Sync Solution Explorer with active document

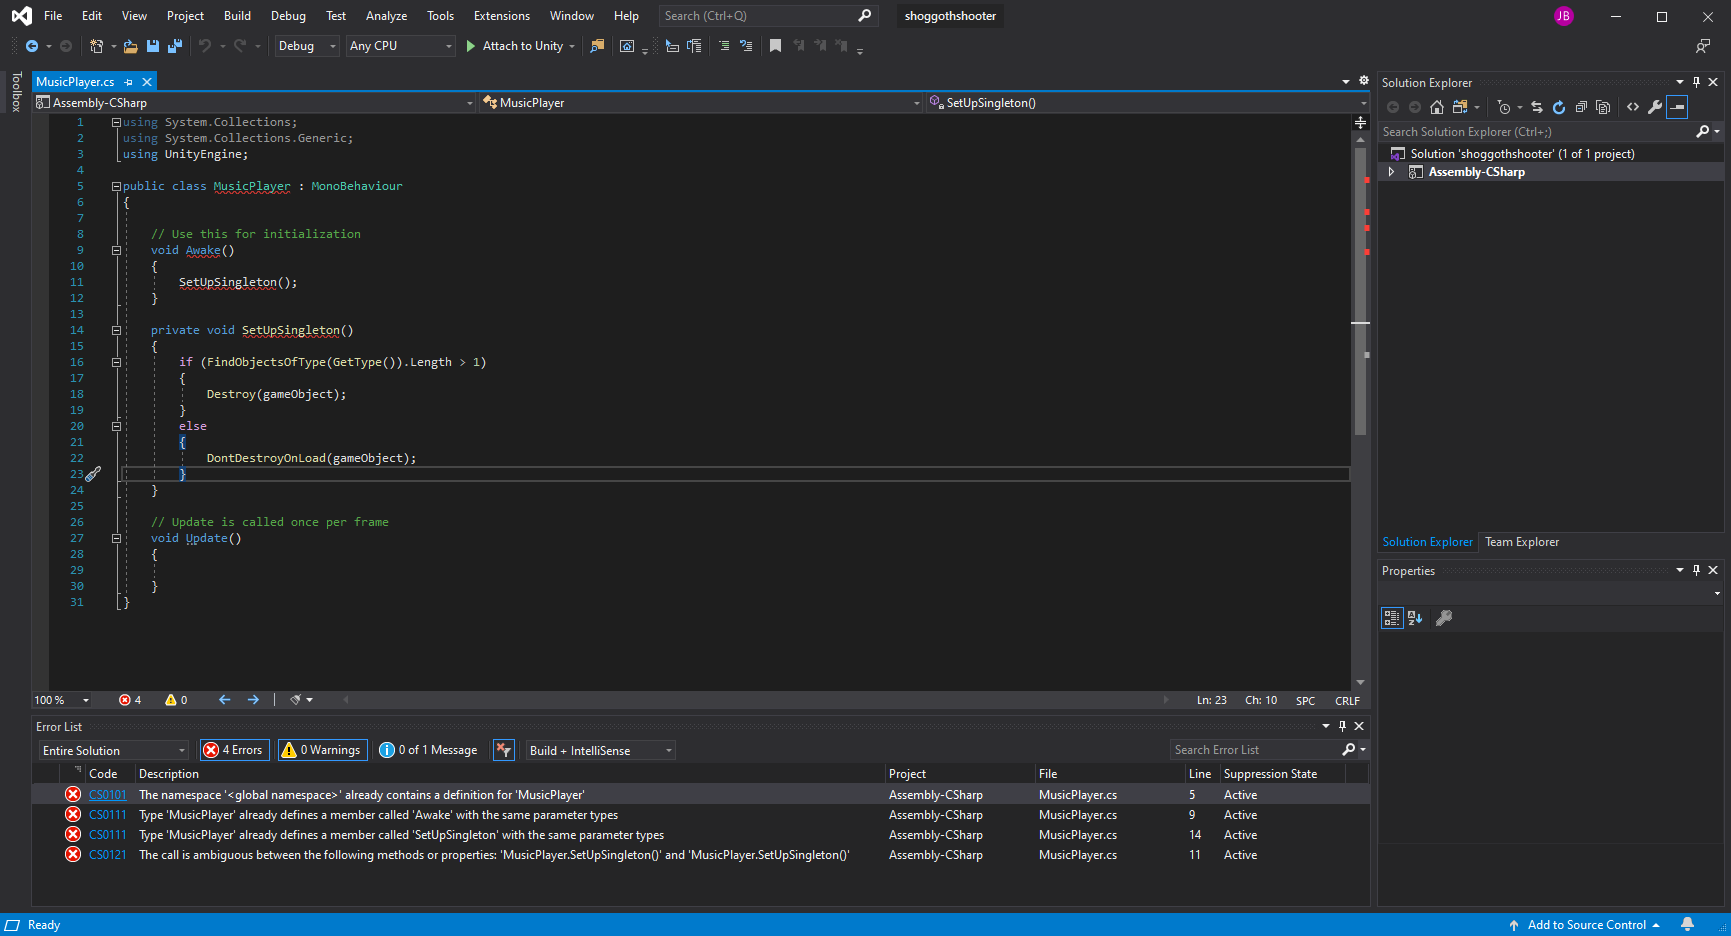click(x=1538, y=107)
